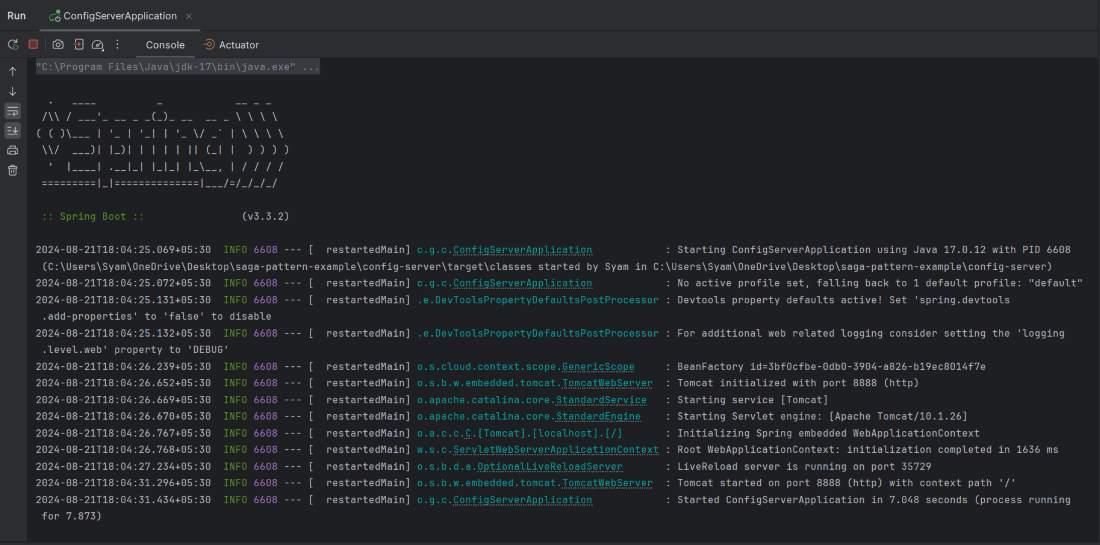Open the three-dots more options menu

pyautogui.click(x=117, y=44)
